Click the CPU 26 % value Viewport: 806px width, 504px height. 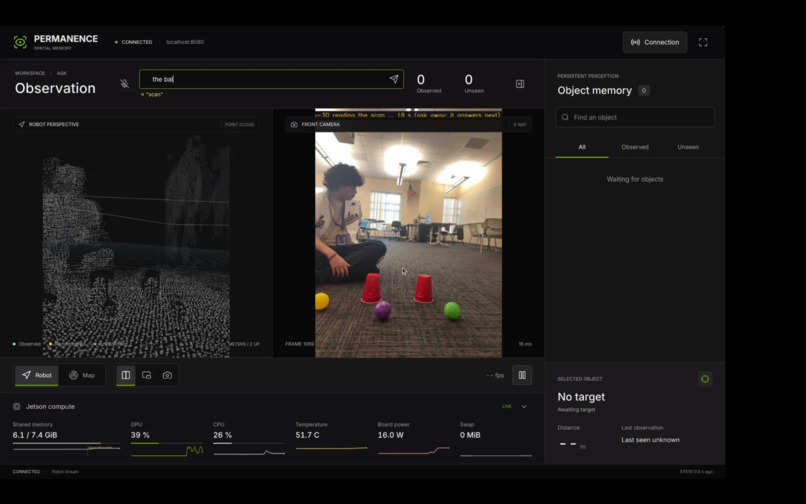222,435
